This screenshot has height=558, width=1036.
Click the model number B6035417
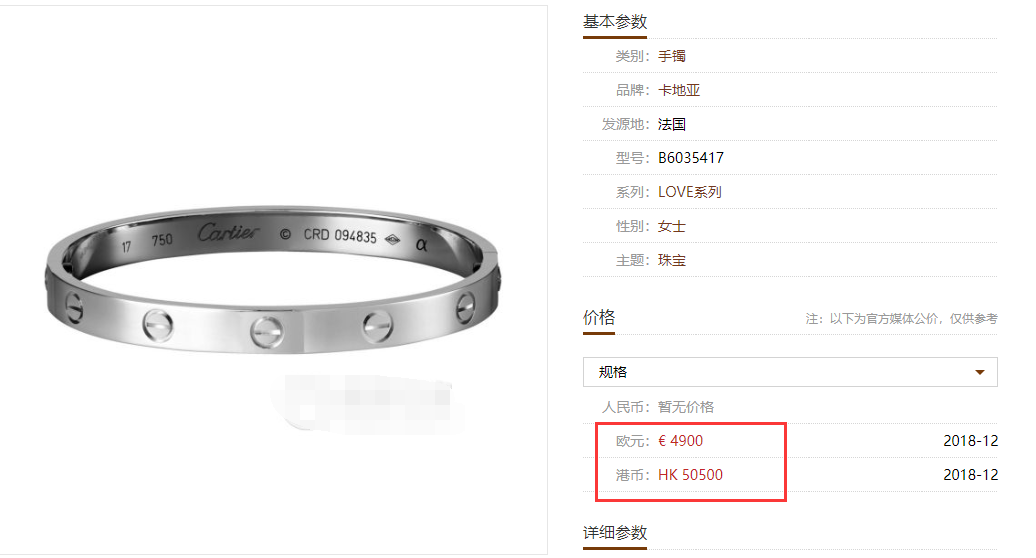click(691, 158)
